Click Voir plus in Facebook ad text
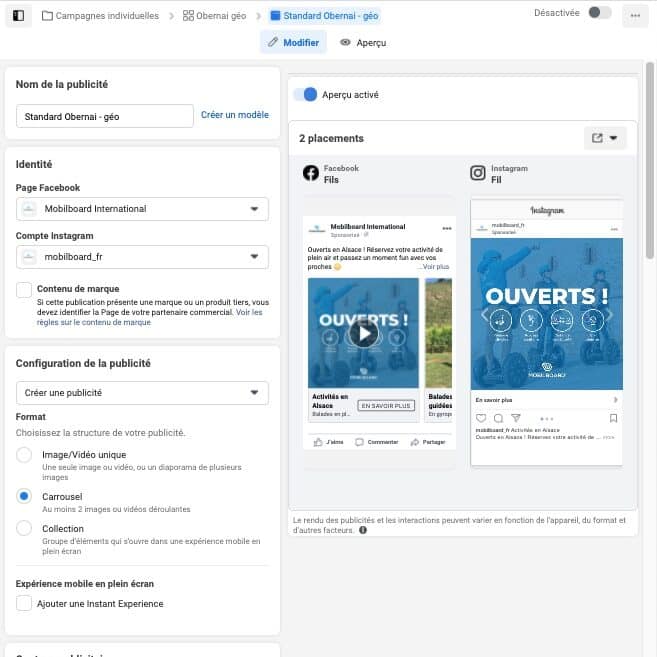The height and width of the screenshot is (657, 657). pos(435,267)
